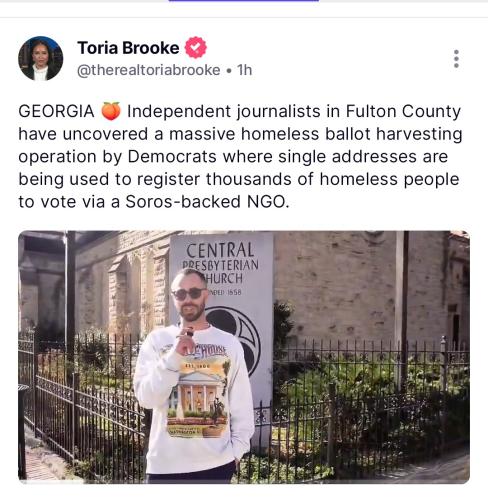Open the @therealtoriabrooke handle
This screenshot has width=488, height=500.
point(149,70)
